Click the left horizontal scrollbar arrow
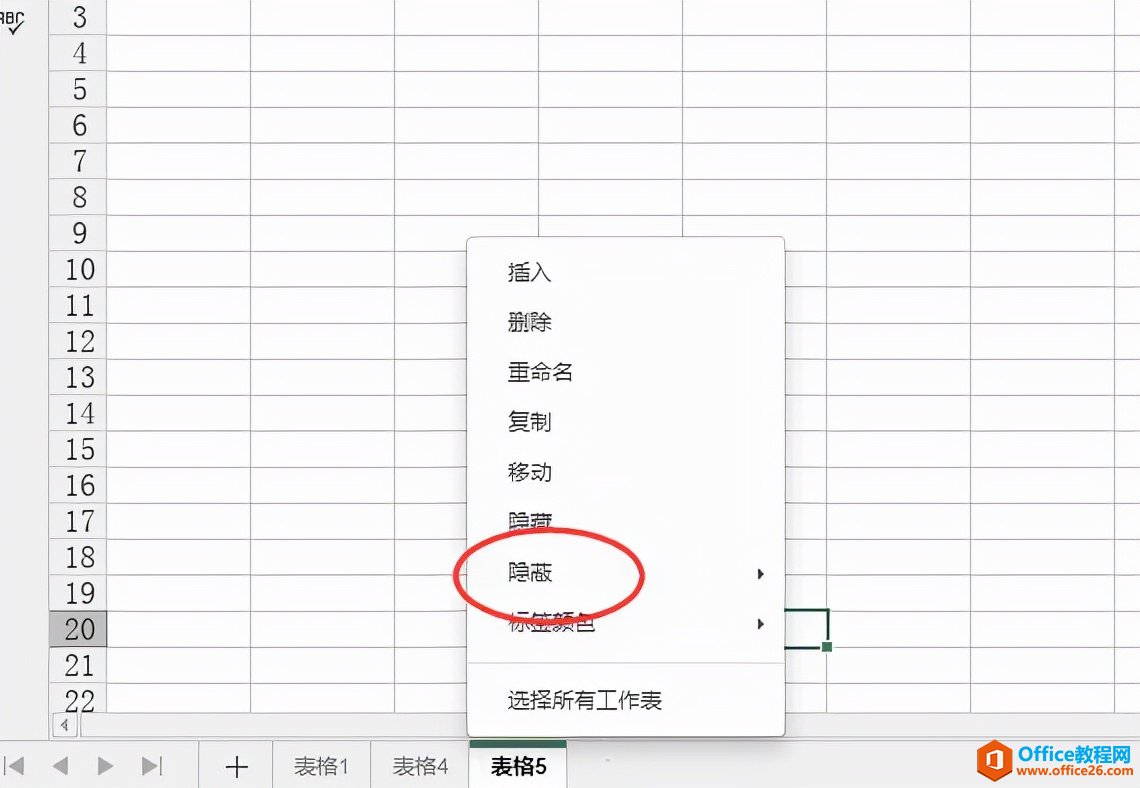 point(64,725)
